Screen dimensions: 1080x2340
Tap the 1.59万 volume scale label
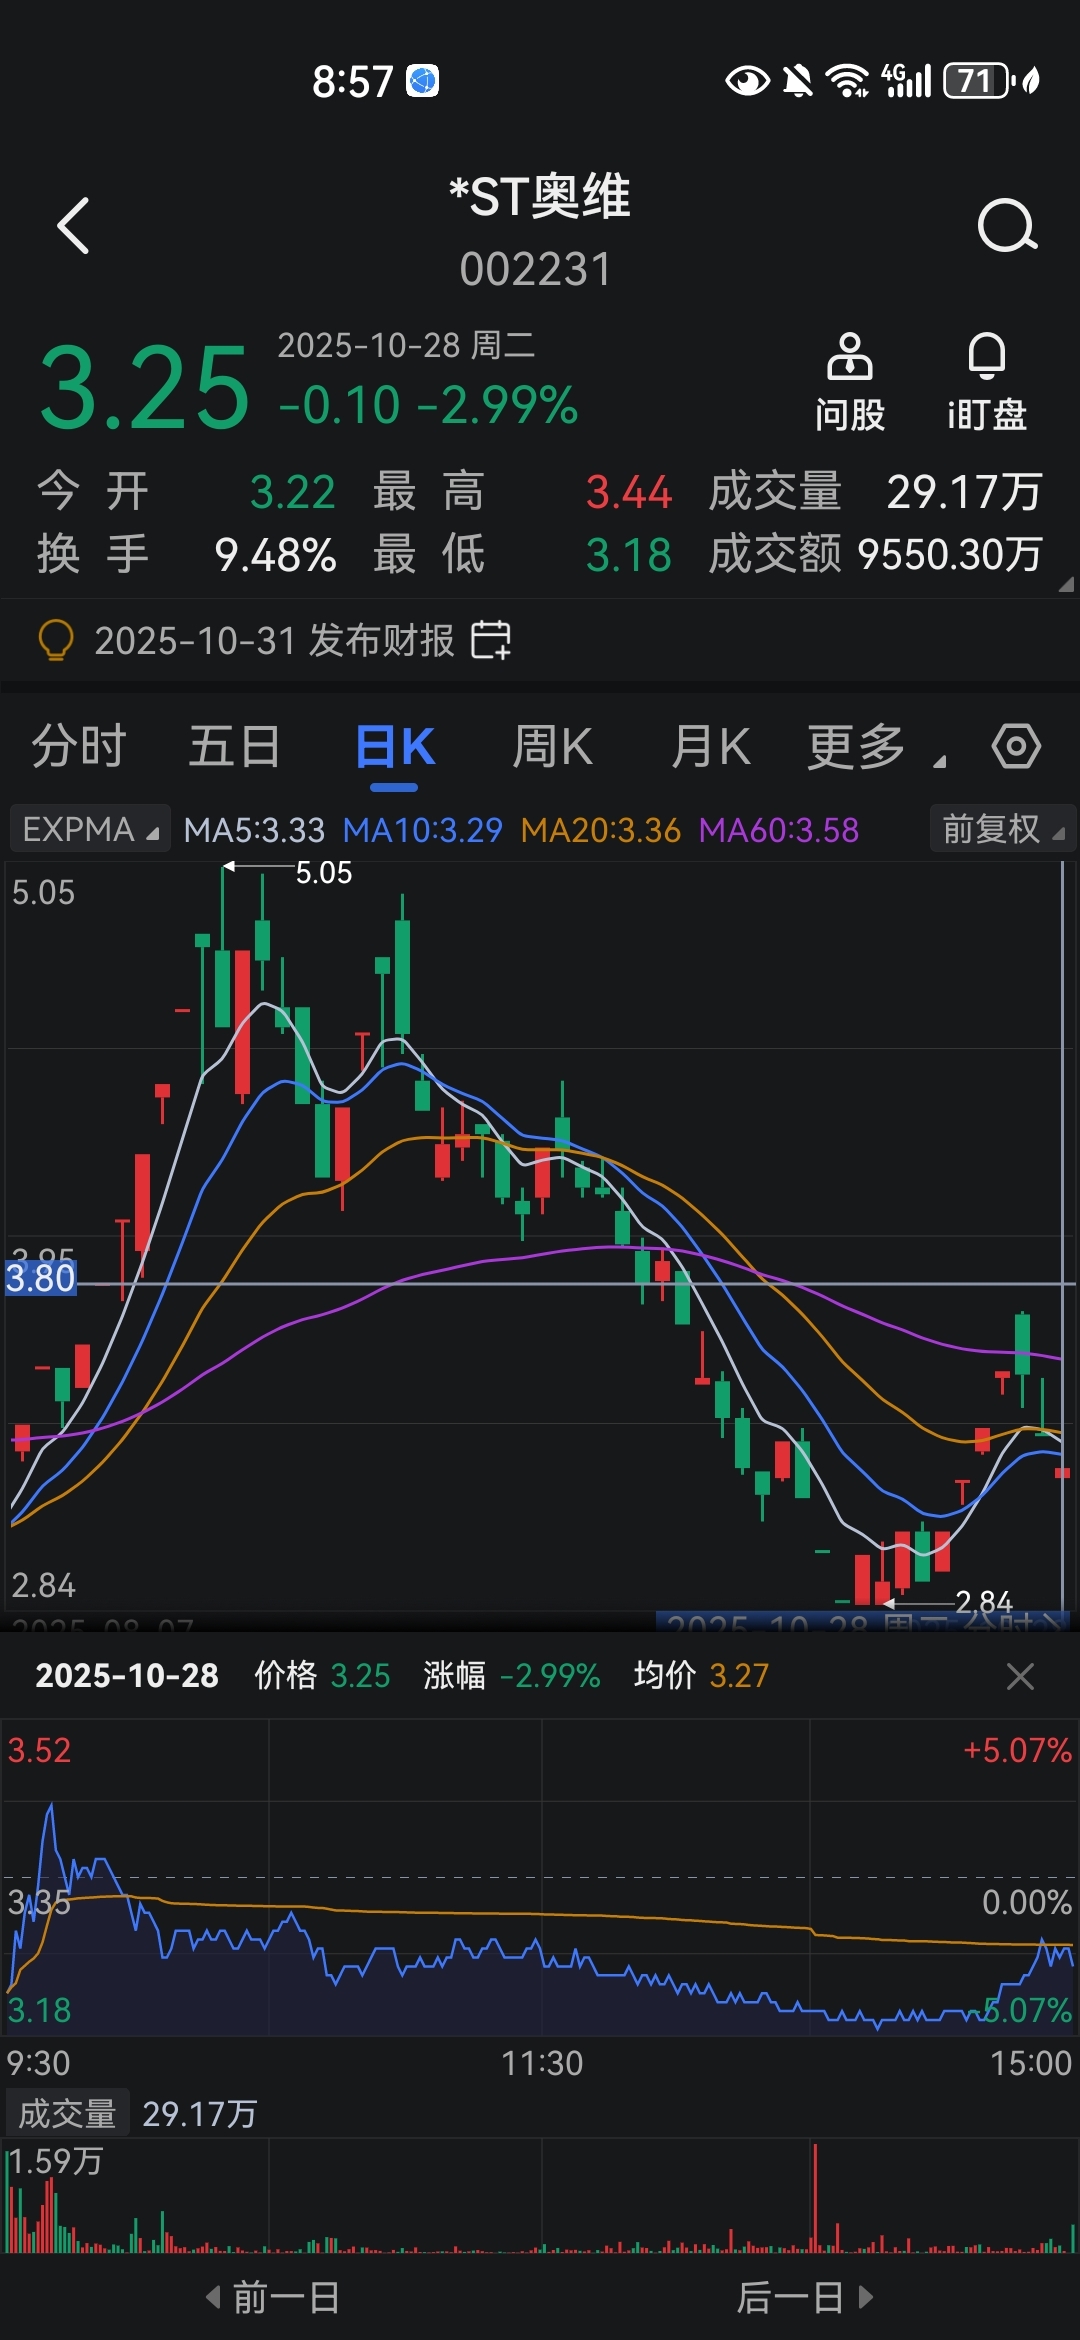[x=56, y=2161]
